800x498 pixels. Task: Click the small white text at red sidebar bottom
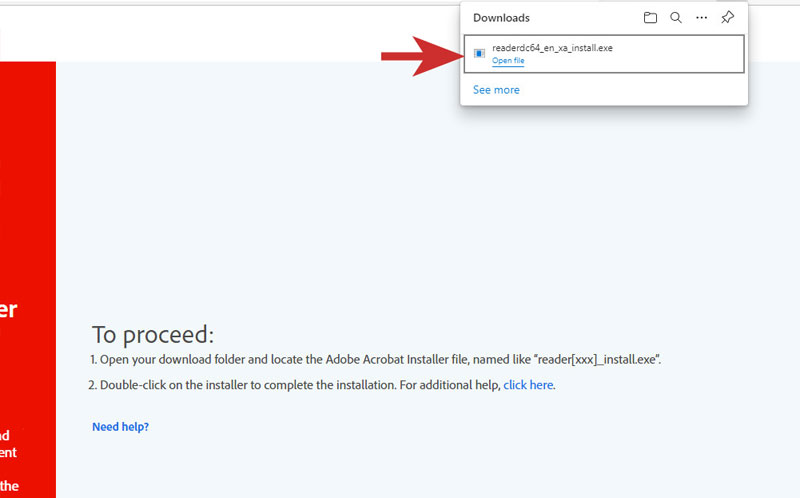point(8,453)
